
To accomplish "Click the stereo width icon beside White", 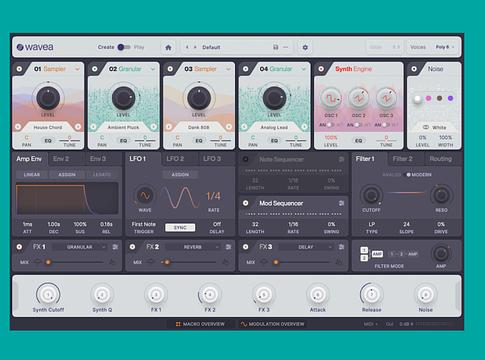I will (x=426, y=127).
